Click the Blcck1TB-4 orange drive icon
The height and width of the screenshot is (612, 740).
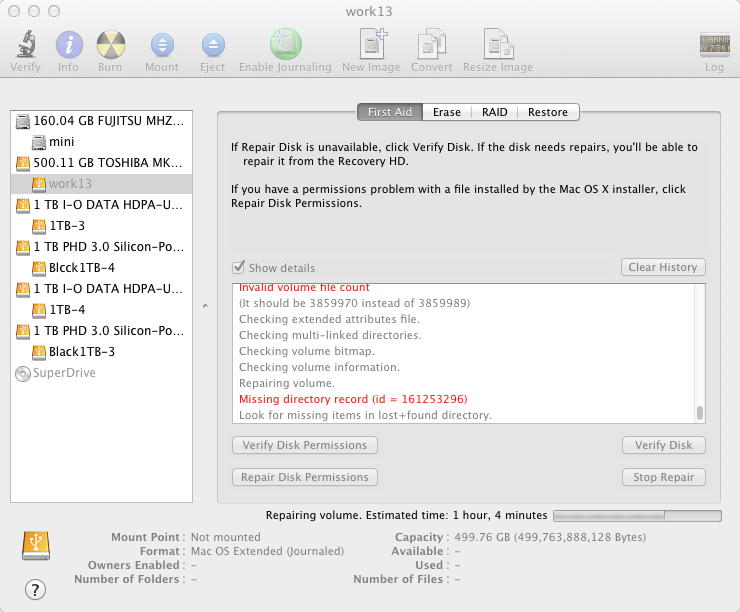pyautogui.click(x=39, y=268)
